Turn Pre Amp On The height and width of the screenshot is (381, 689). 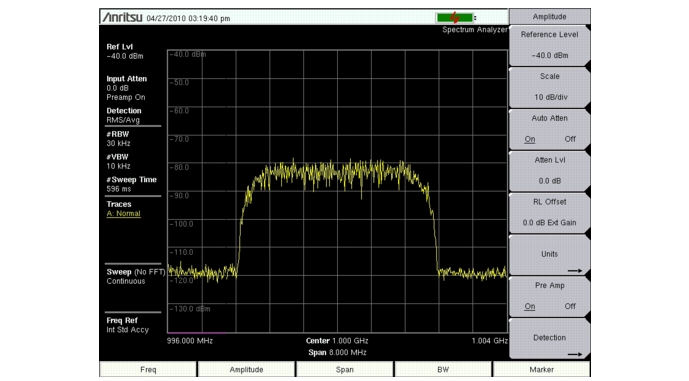click(x=529, y=306)
